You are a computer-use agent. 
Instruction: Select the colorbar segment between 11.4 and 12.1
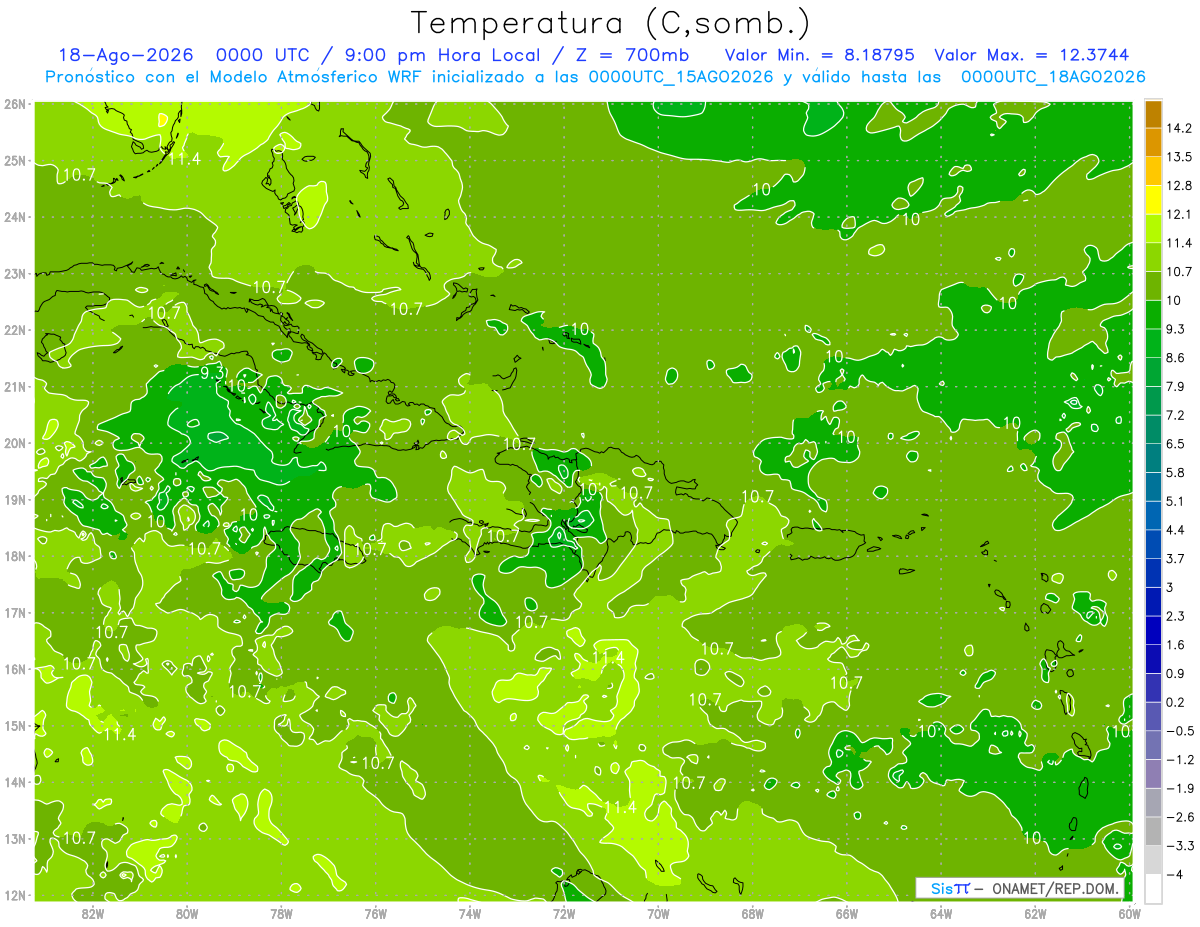tap(1153, 228)
